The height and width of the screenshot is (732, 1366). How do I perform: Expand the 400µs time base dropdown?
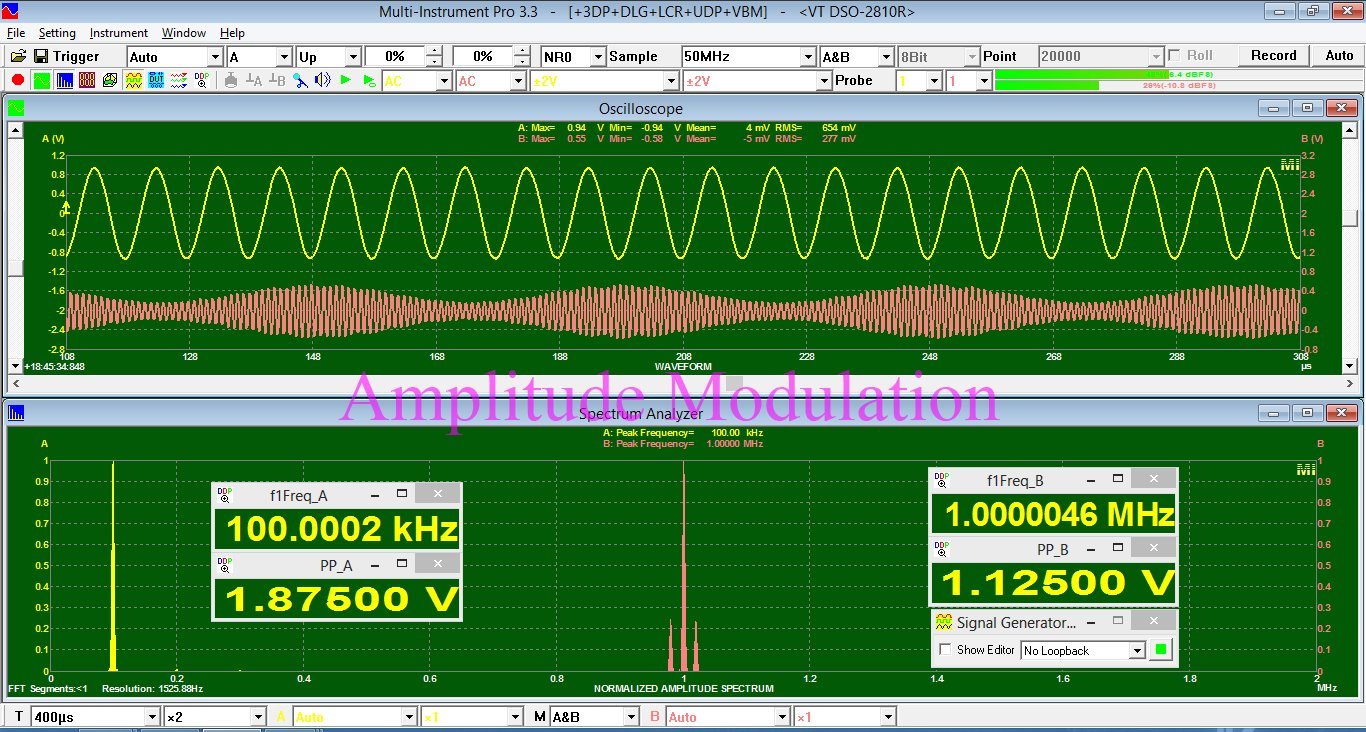pyautogui.click(x=152, y=717)
